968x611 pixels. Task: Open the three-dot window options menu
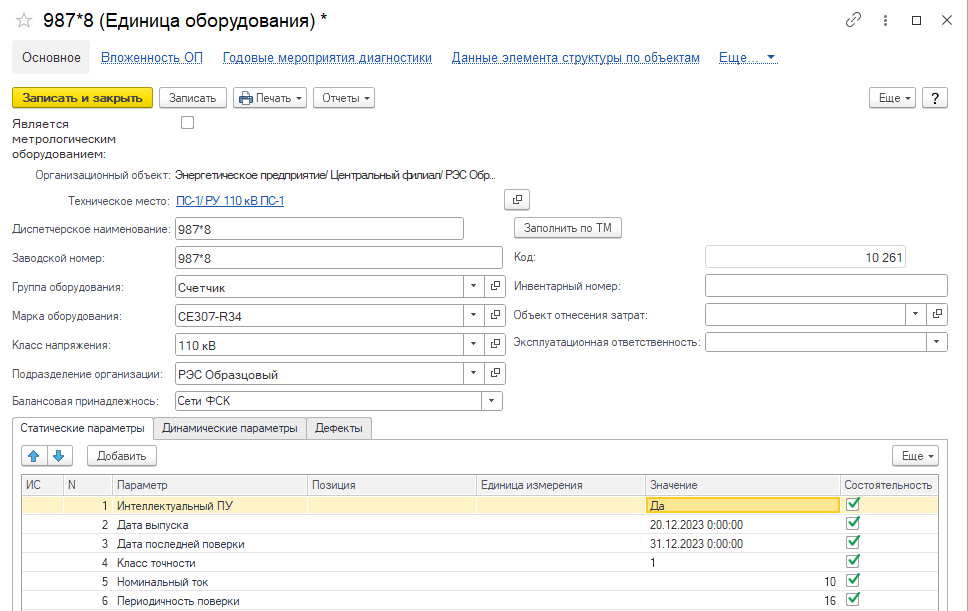[885, 20]
